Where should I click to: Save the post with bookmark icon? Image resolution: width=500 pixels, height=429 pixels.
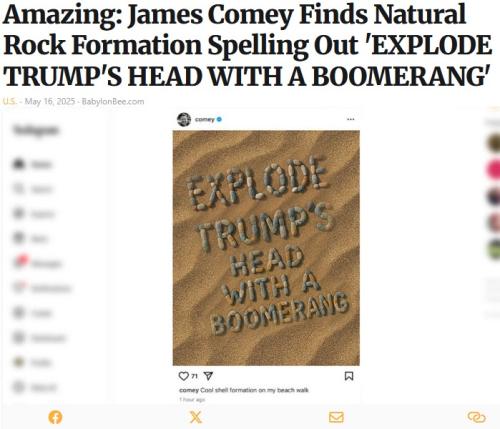point(349,376)
